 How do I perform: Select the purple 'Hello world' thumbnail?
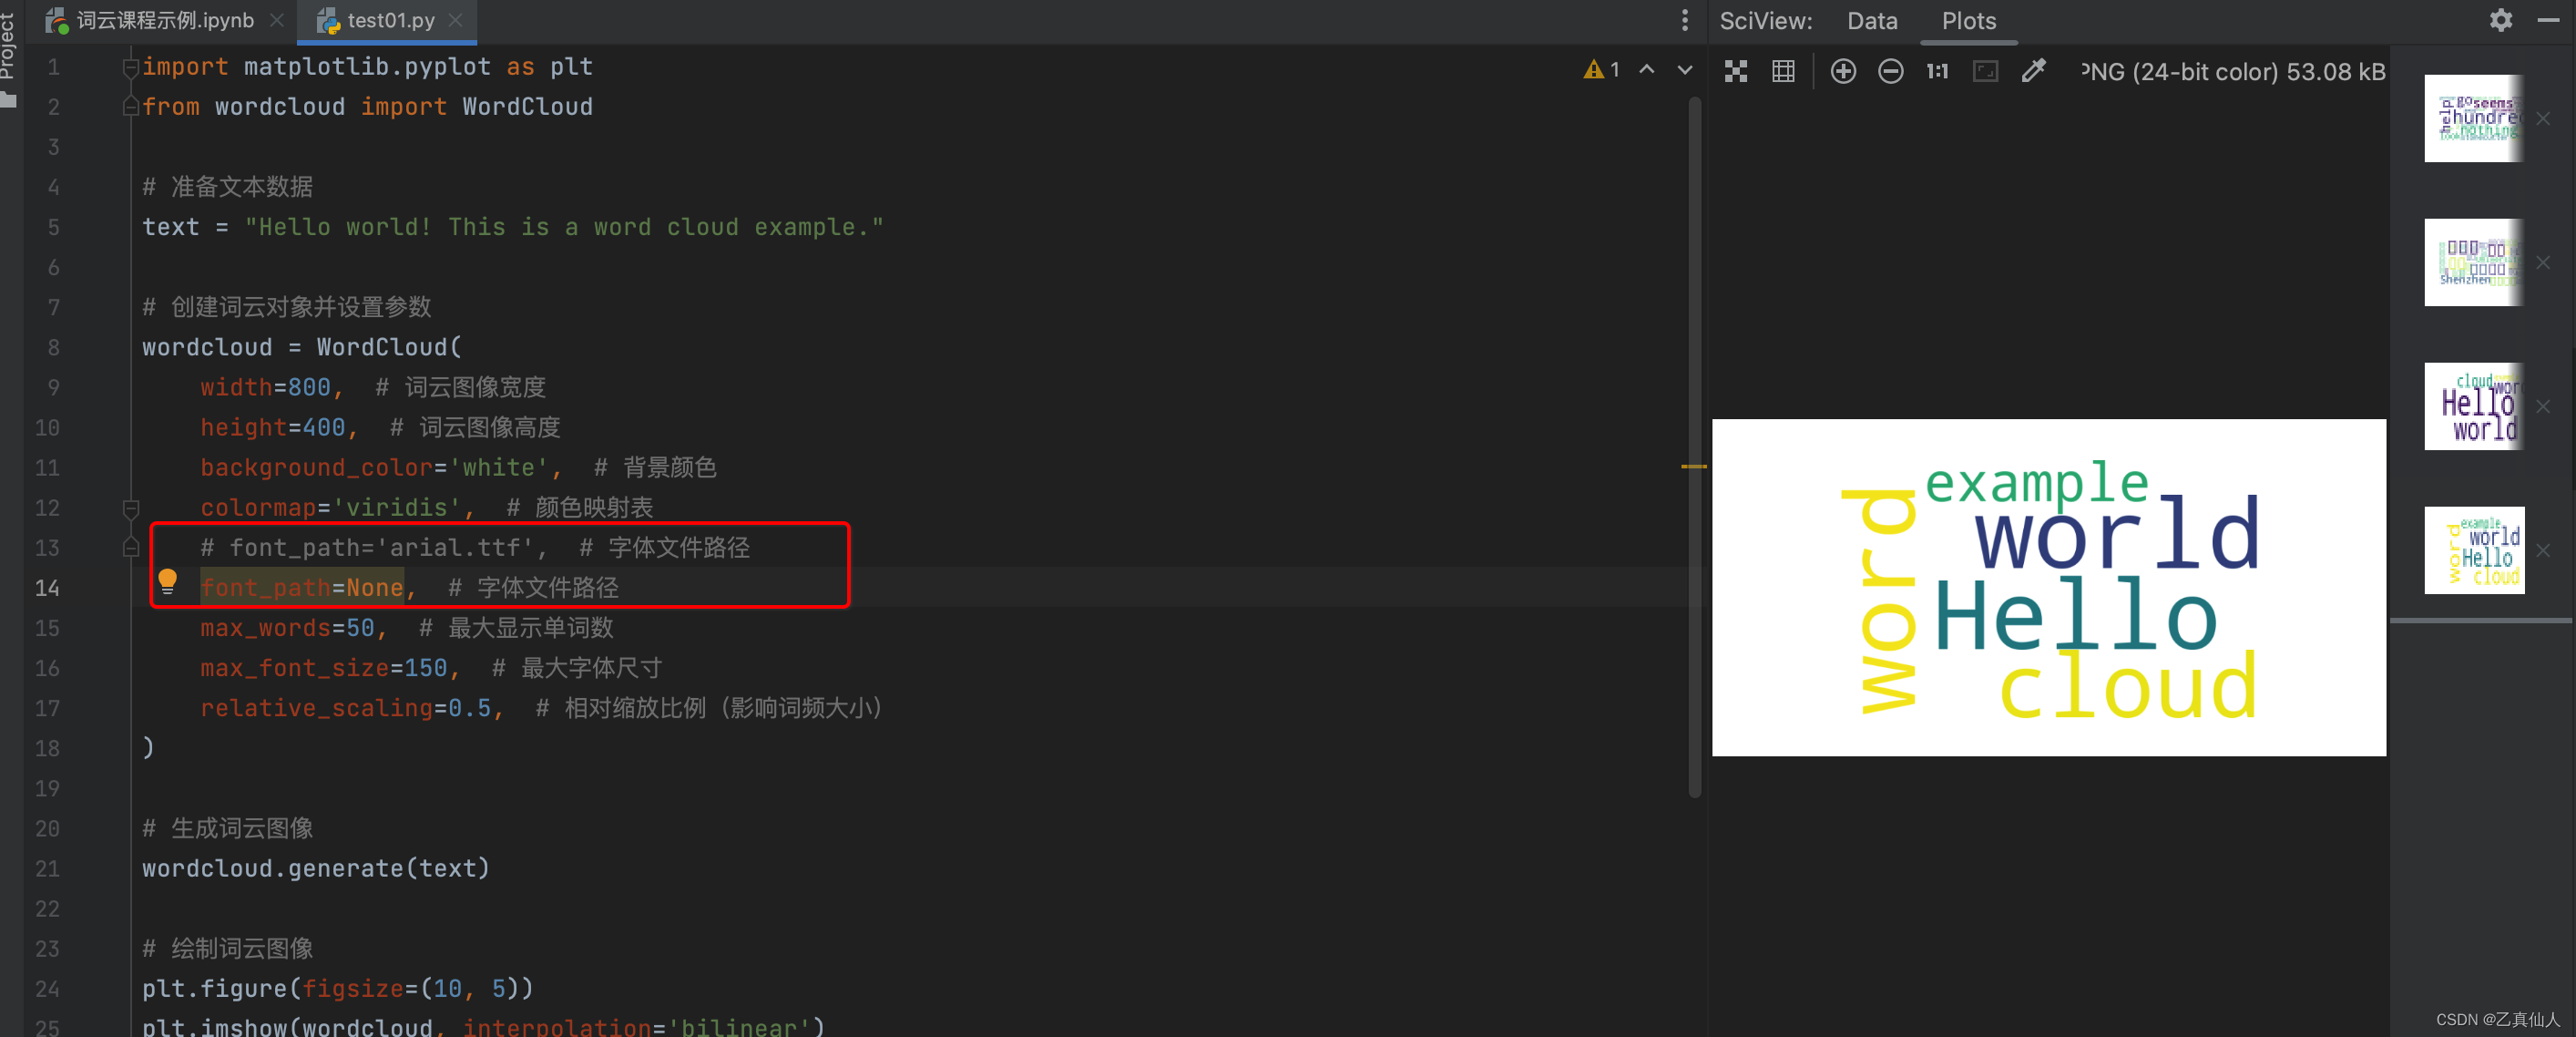click(x=2474, y=406)
